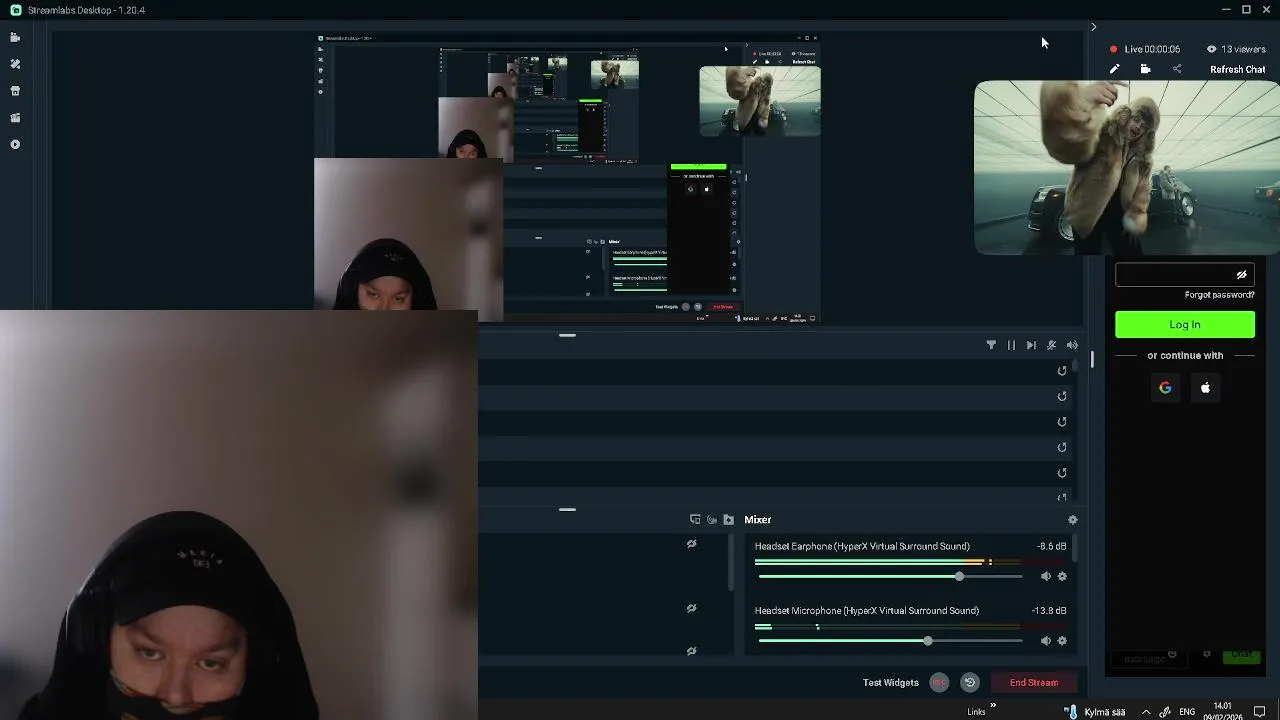Click Refresh Chat
Screen dimensions: 1280x720
pos(1237,69)
